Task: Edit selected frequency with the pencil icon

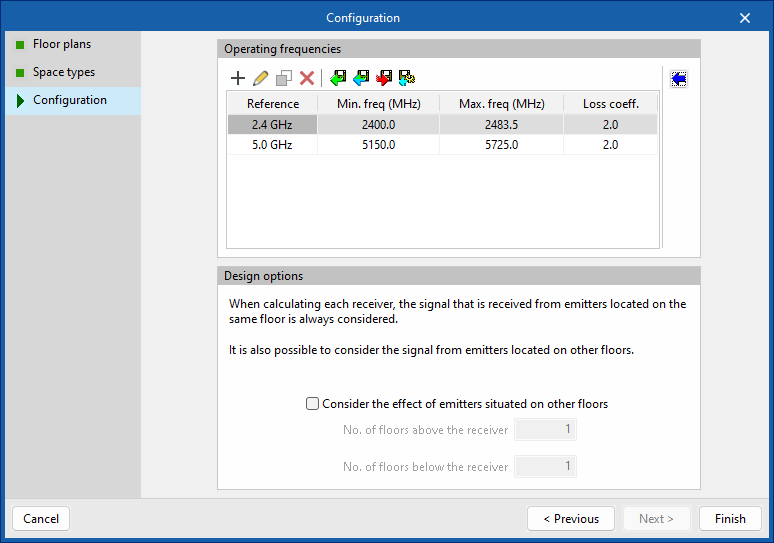Action: (261, 78)
